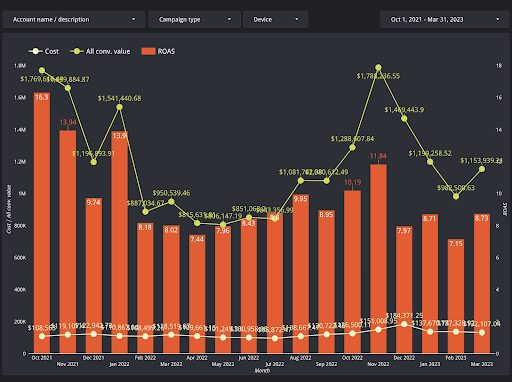Open the Device filter dropdown

point(276,19)
